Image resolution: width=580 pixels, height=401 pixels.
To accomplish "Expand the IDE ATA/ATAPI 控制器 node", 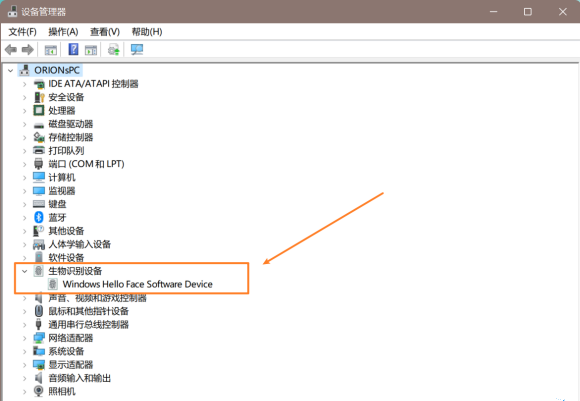I will (25, 84).
